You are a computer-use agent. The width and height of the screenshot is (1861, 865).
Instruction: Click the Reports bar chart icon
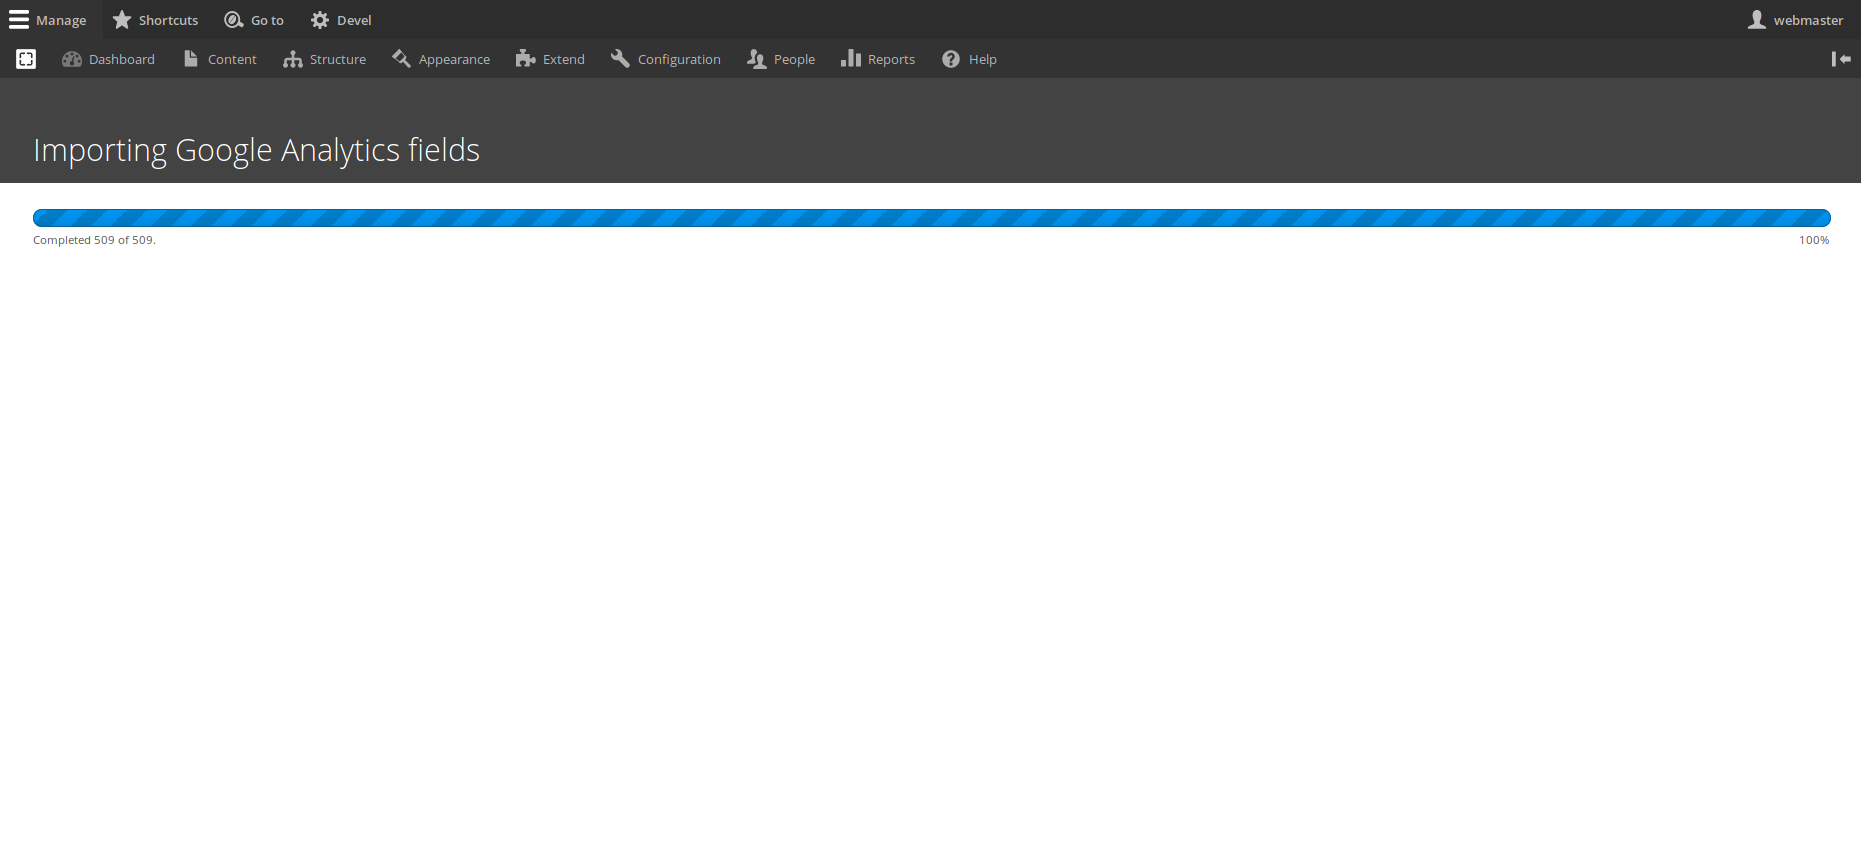tap(851, 59)
